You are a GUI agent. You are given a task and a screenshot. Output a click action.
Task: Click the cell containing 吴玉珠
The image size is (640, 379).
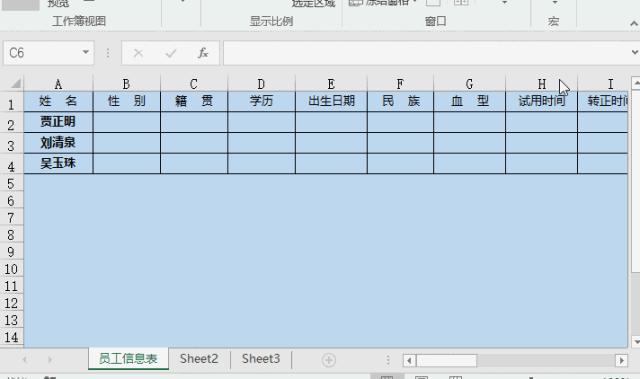click(x=58, y=163)
